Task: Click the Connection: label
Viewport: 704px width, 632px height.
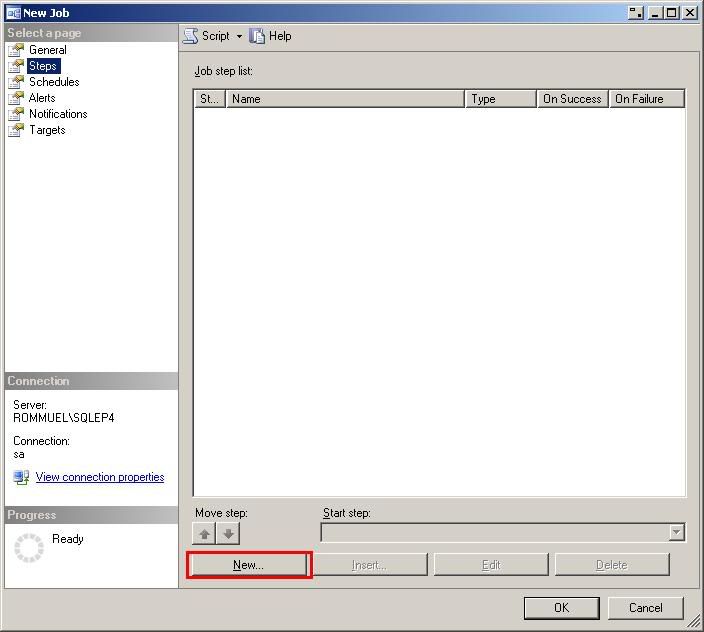Action: point(41,441)
